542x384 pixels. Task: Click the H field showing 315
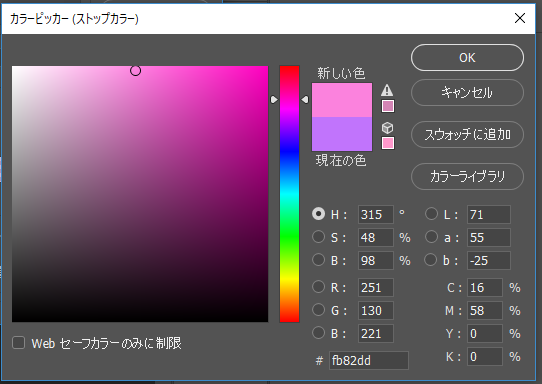pyautogui.click(x=376, y=215)
